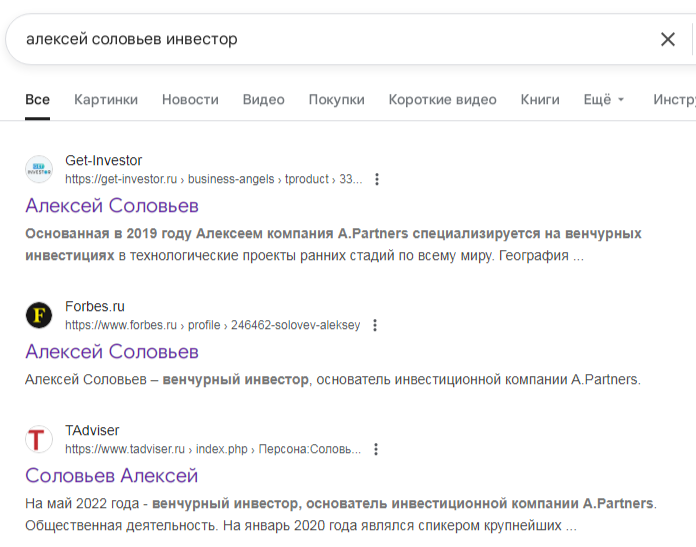Open three-dot menu for Get-Investor result
The height and width of the screenshot is (547, 696).
click(377, 179)
